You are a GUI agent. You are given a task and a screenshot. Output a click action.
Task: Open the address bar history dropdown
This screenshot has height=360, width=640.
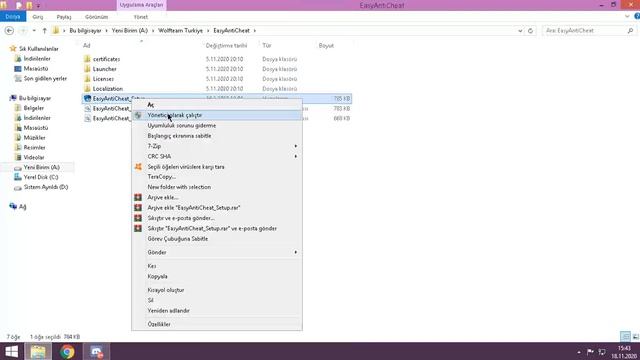point(520,31)
